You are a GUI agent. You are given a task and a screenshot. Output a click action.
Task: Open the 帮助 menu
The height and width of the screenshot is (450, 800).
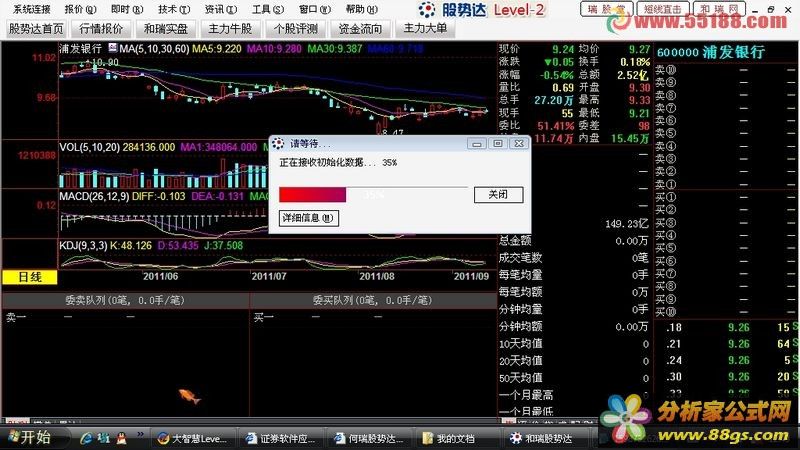pos(361,10)
